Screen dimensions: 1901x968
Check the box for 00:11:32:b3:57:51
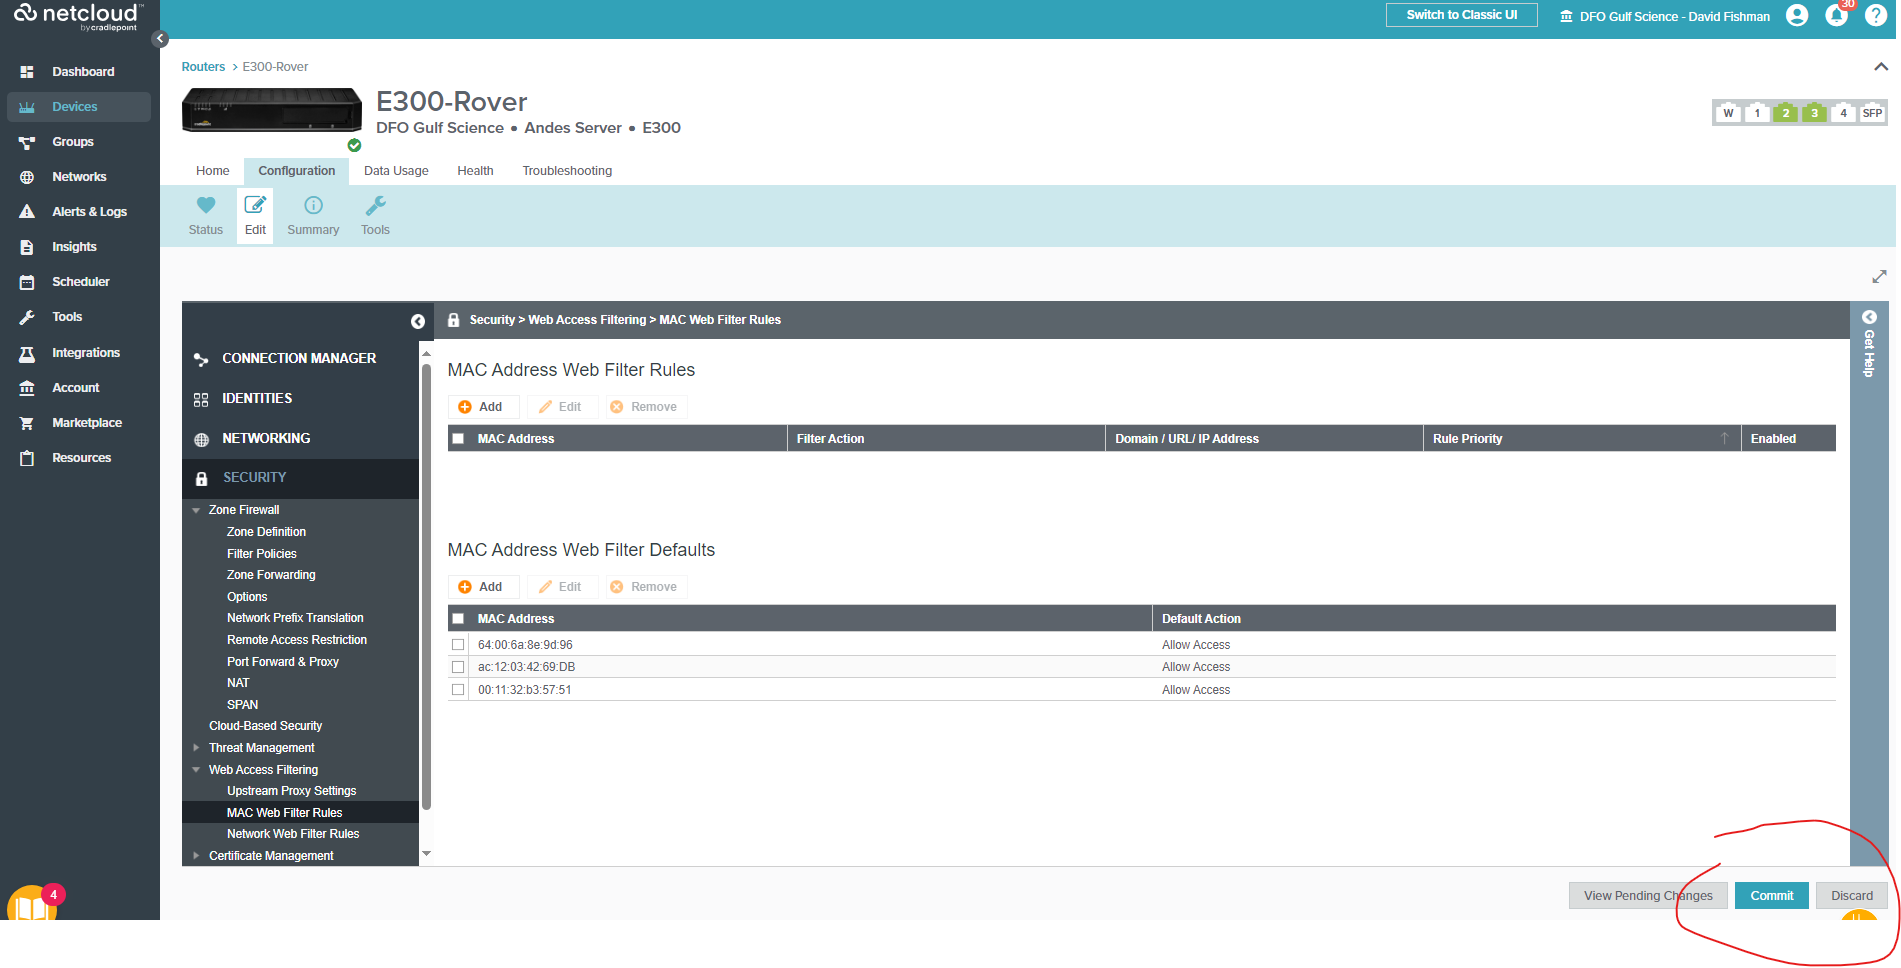click(458, 690)
